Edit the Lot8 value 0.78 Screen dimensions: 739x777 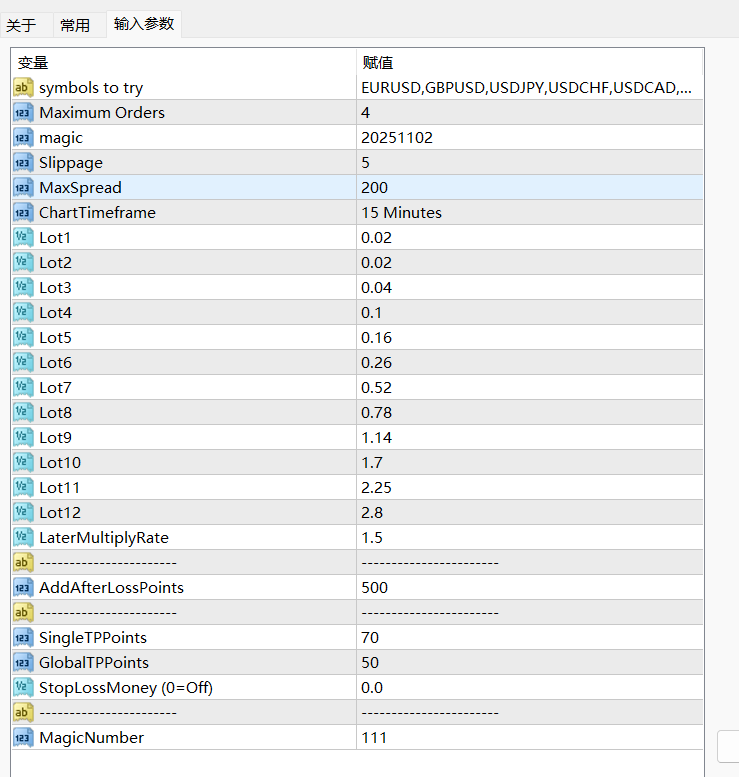pyautogui.click(x=529, y=412)
